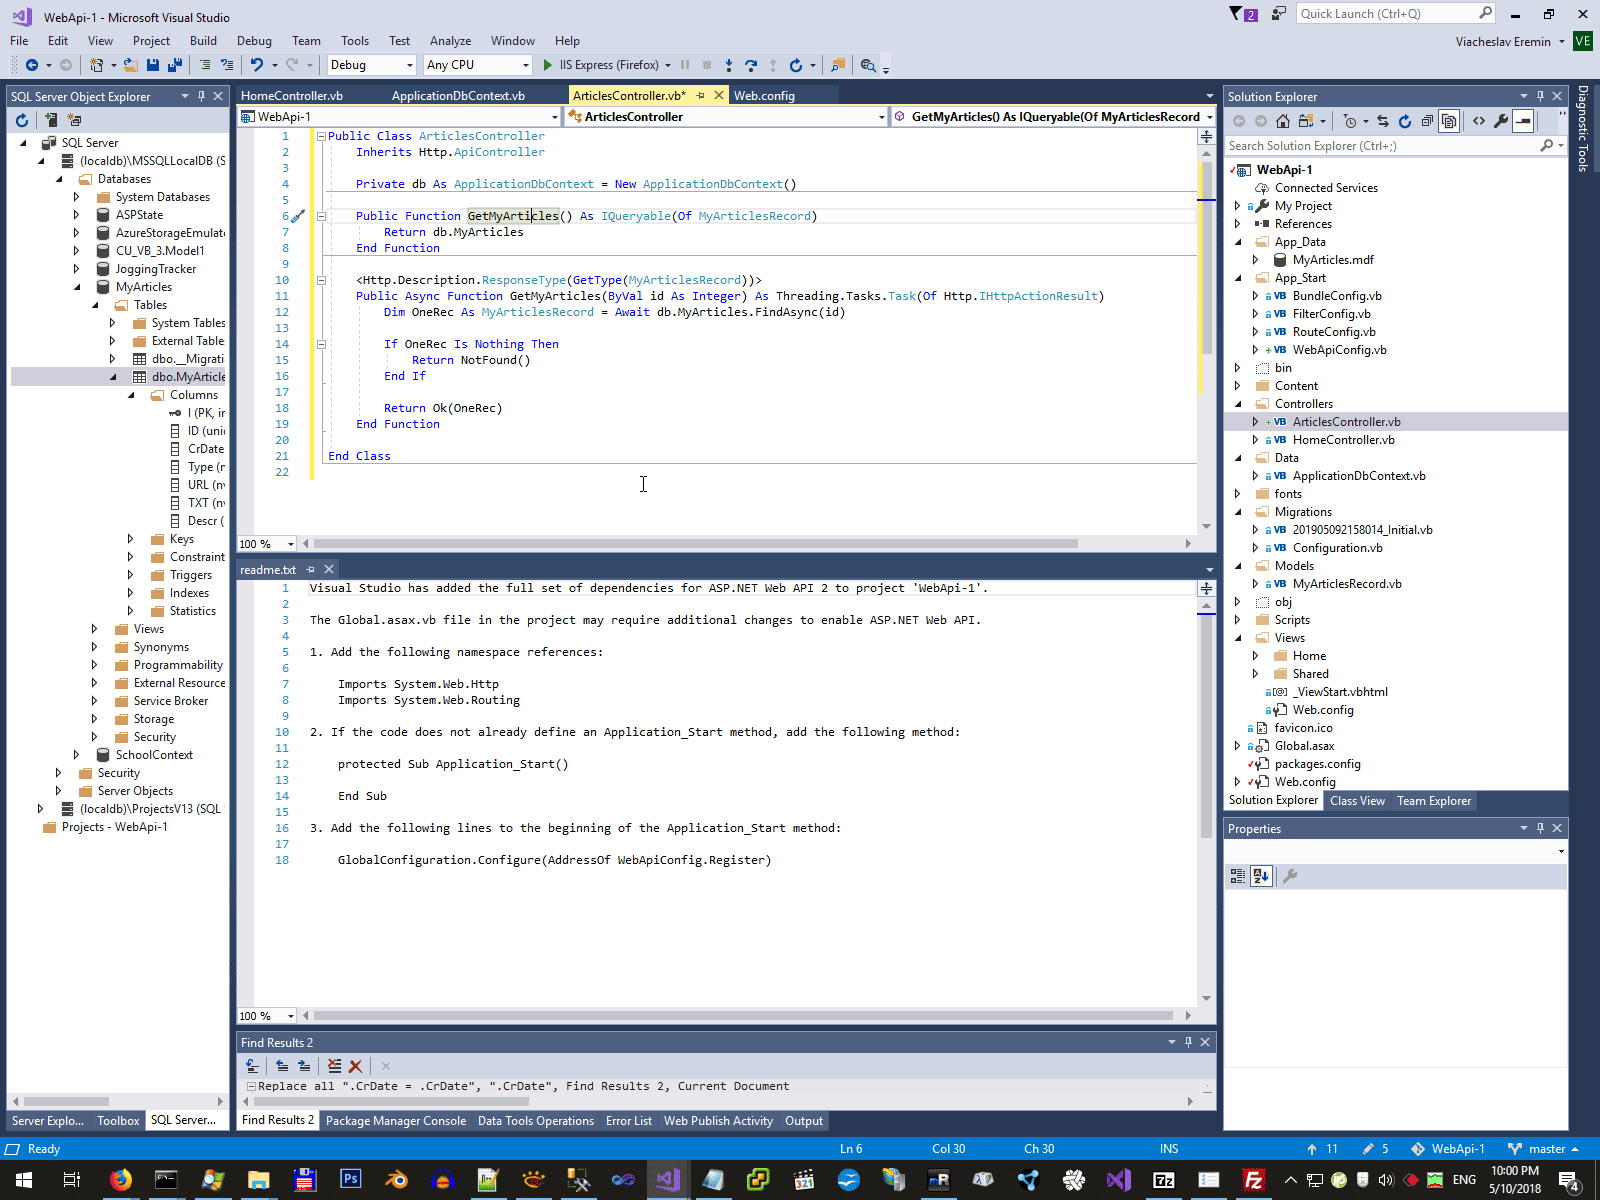Click the Clear All red X in Find Results
The height and width of the screenshot is (1200, 1600).
pyautogui.click(x=355, y=1067)
